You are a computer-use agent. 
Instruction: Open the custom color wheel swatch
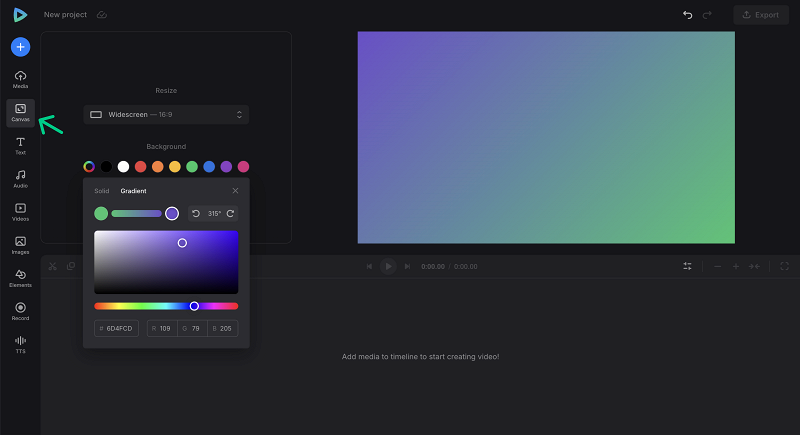[89, 167]
